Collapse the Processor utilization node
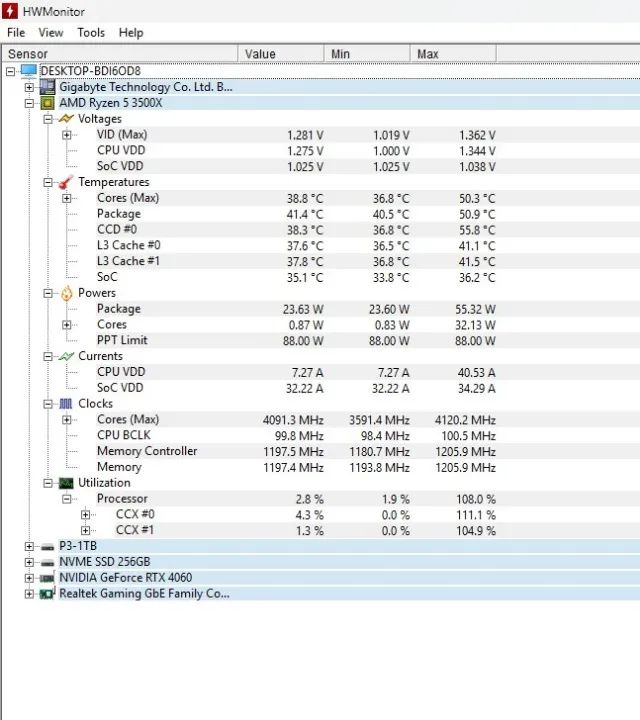 [x=67, y=499]
